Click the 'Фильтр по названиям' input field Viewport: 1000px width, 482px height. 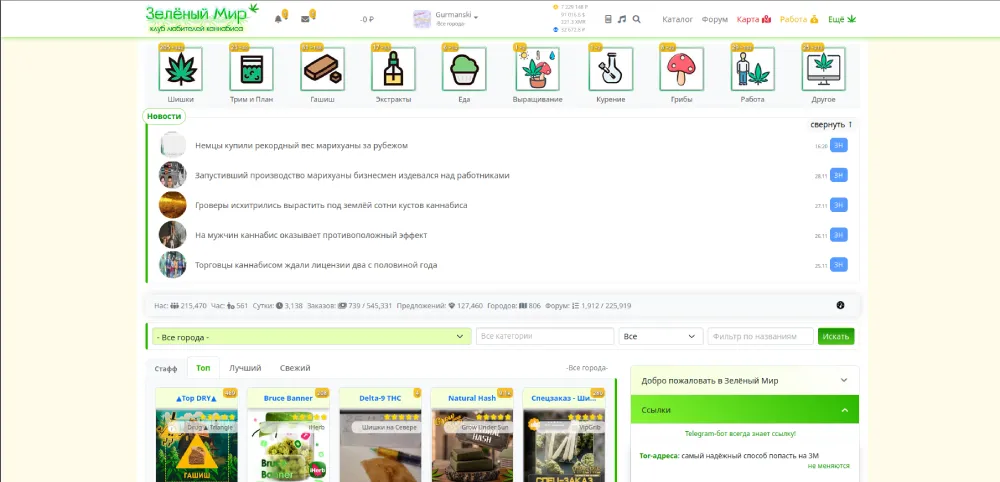click(760, 337)
